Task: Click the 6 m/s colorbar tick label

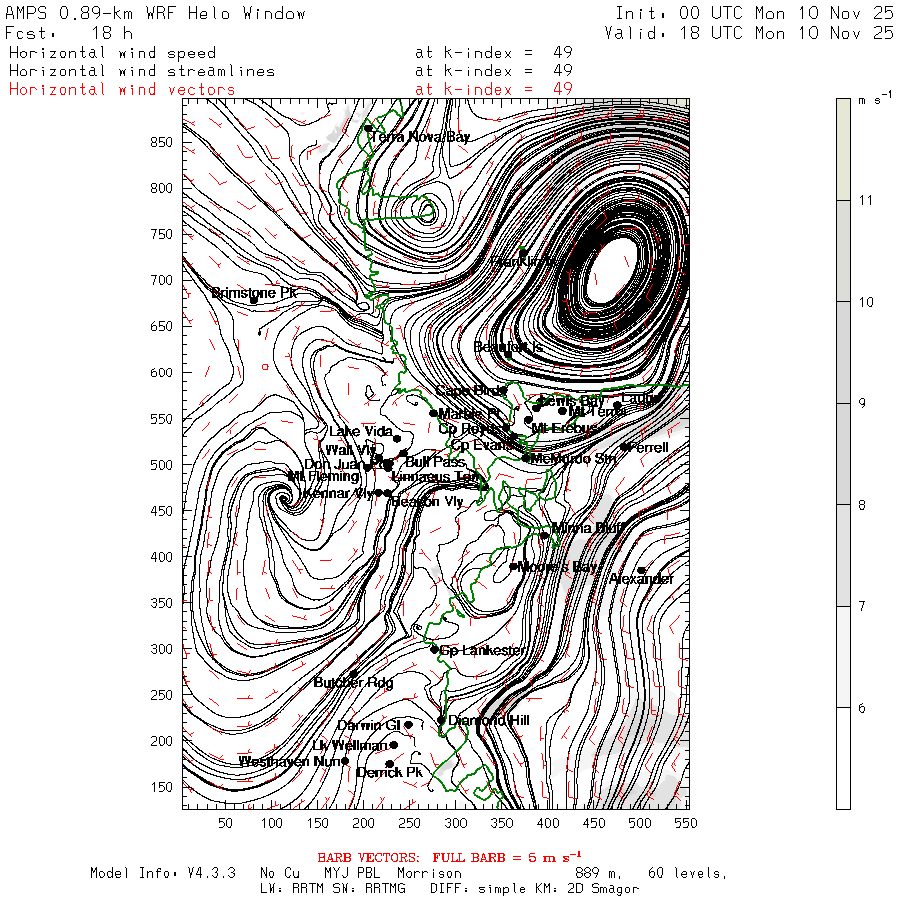Action: coord(862,708)
